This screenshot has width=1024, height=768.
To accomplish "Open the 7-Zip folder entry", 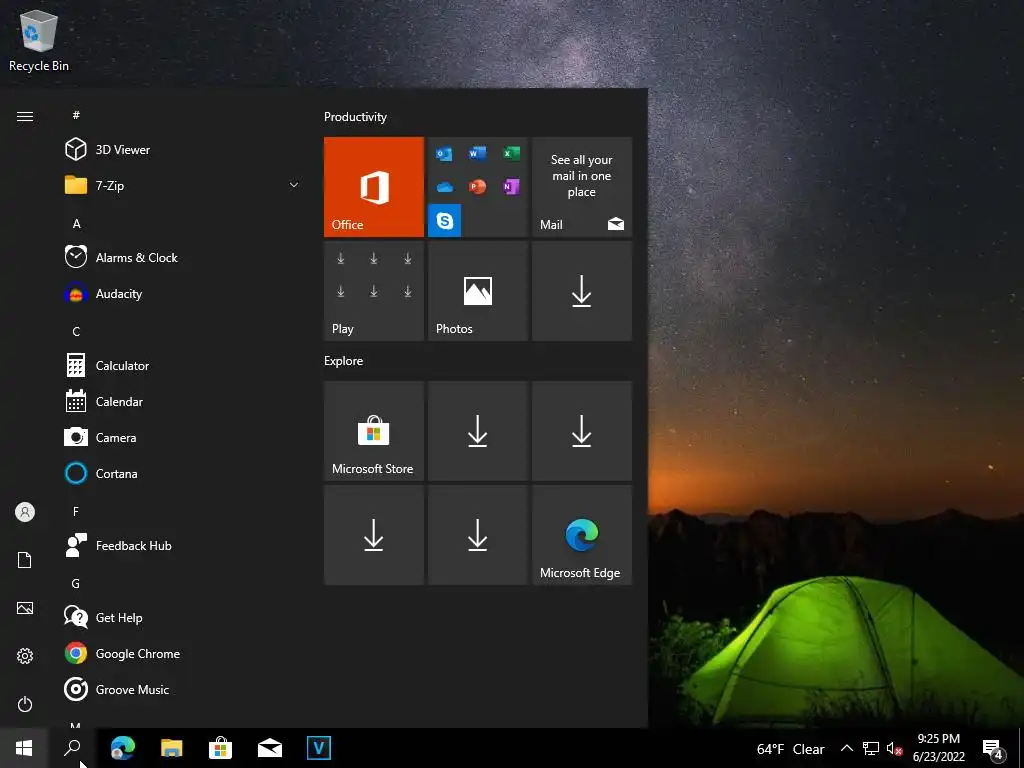I will pyautogui.click(x=183, y=185).
